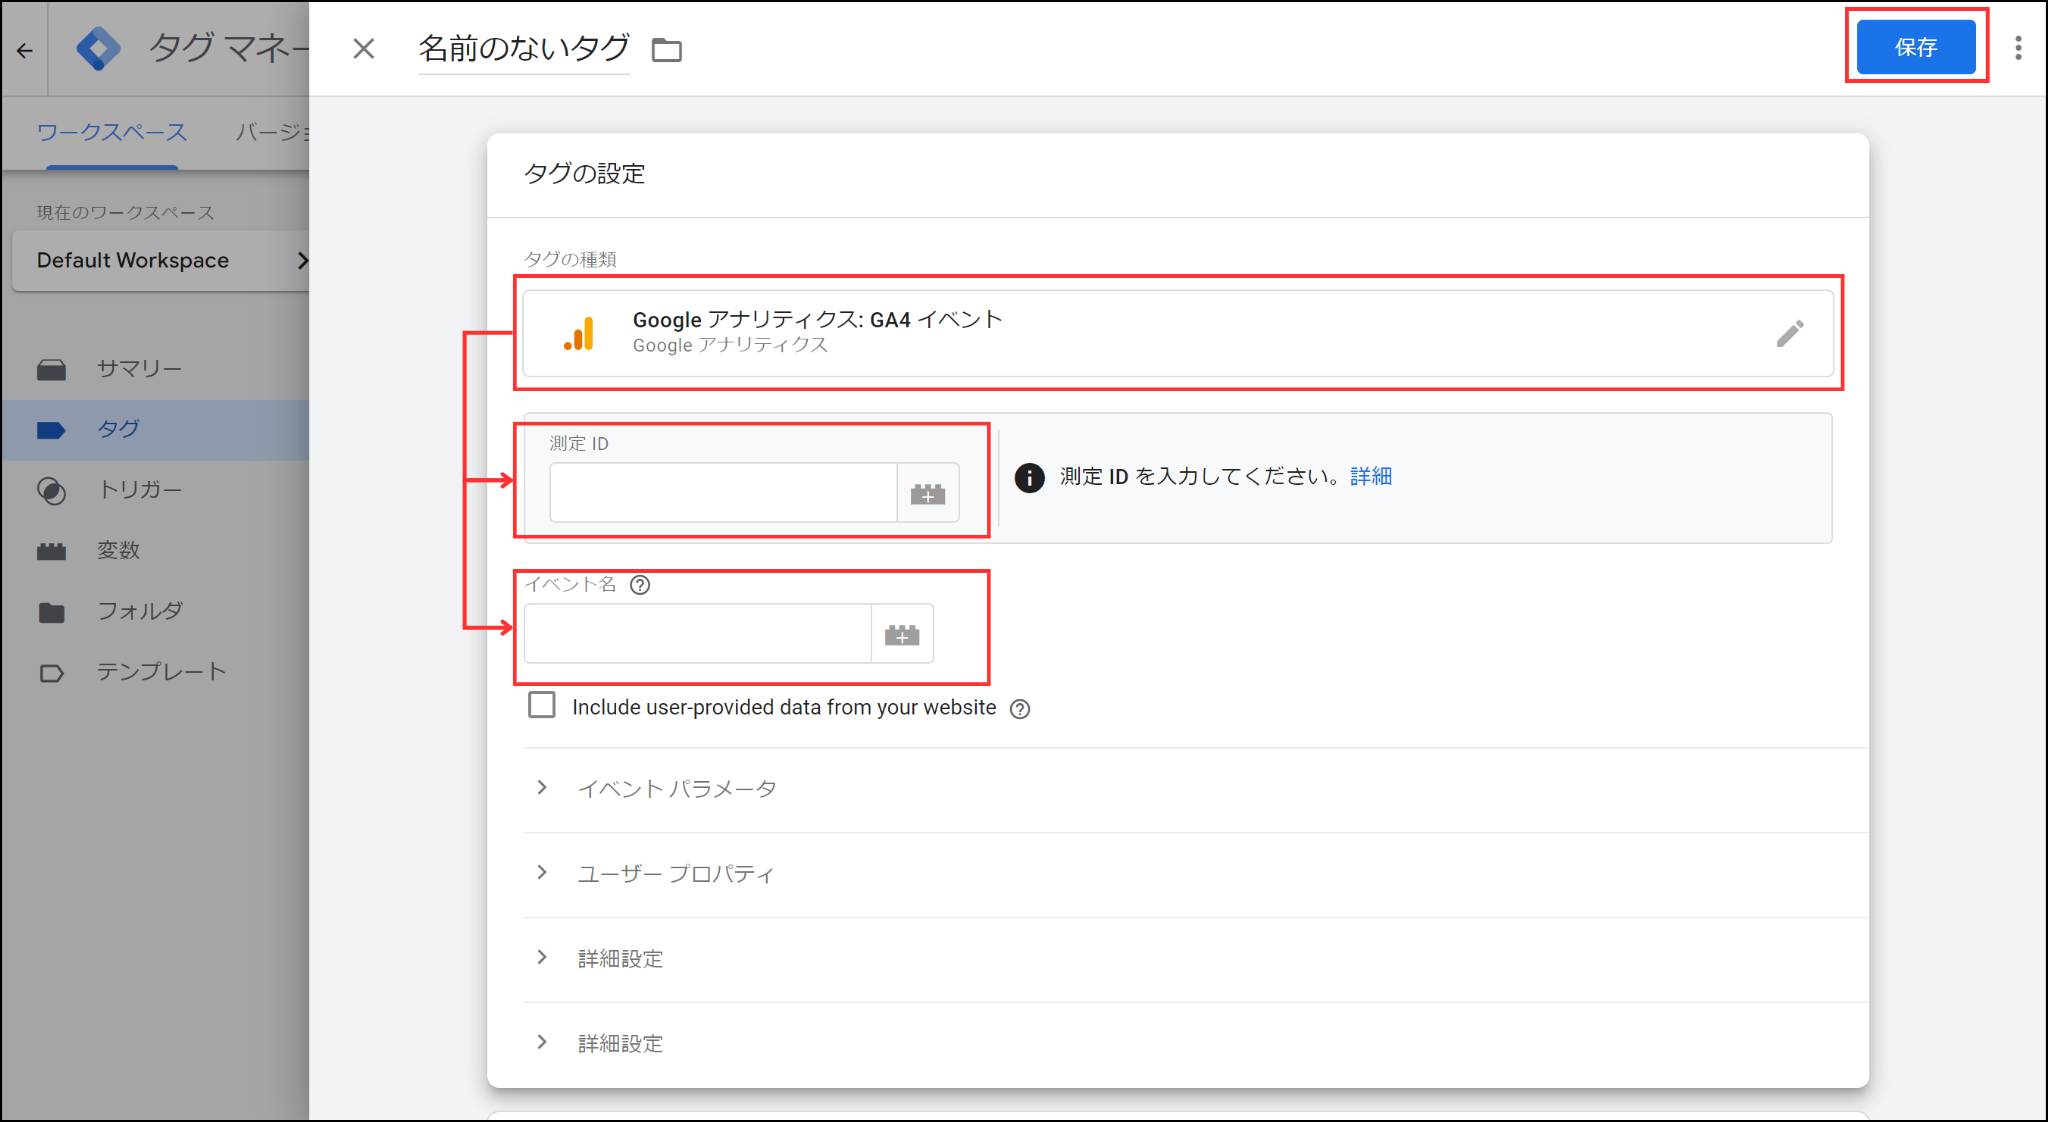Open Default Workspace selector chevron
Viewport: 2048px width, 1122px height.
point(301,260)
